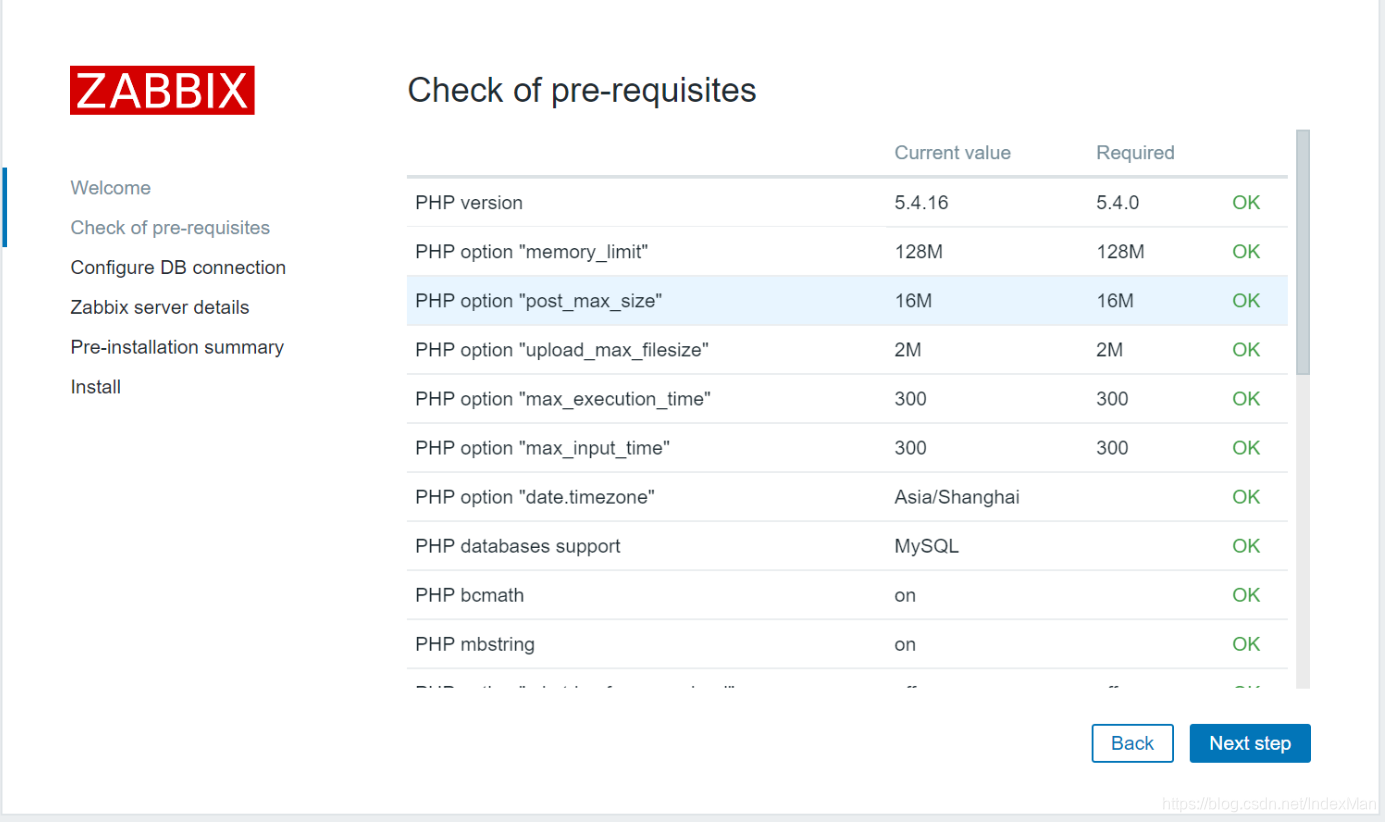Click the Required column header
Screen dimensions: 1385x822
pos(1135,153)
